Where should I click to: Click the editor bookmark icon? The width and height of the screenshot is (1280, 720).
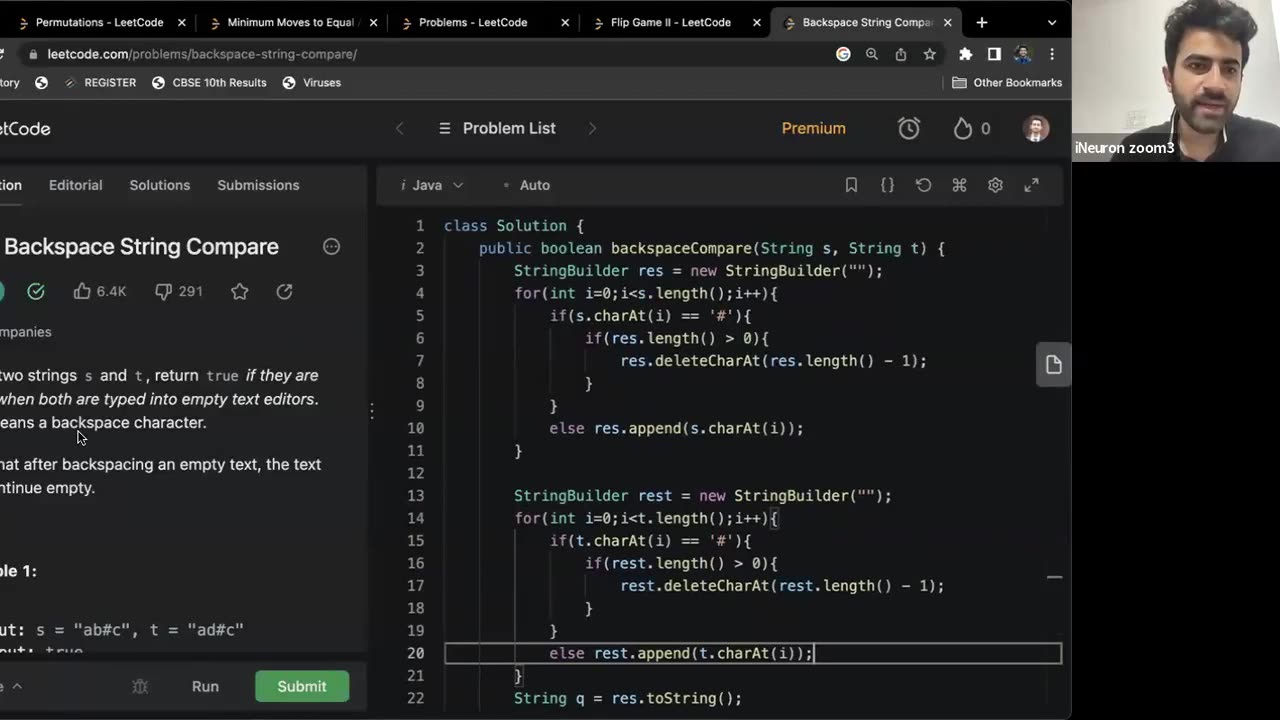(x=851, y=185)
